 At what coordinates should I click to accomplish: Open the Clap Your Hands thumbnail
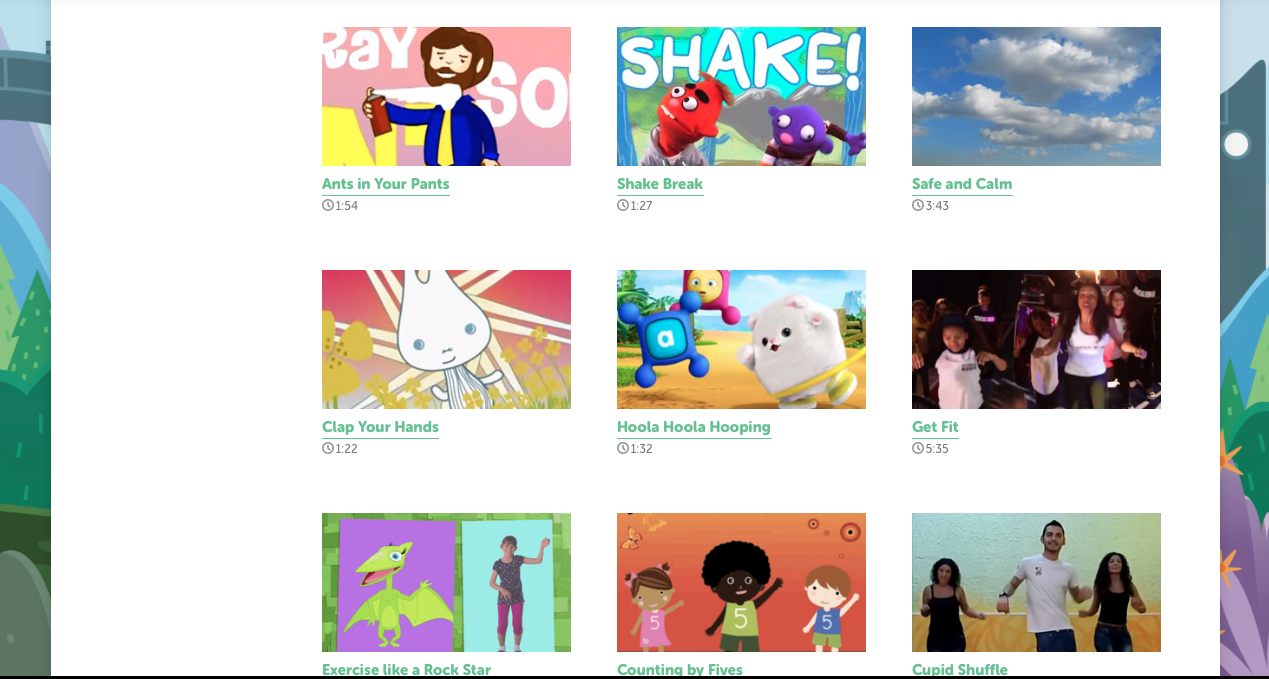[x=446, y=339]
